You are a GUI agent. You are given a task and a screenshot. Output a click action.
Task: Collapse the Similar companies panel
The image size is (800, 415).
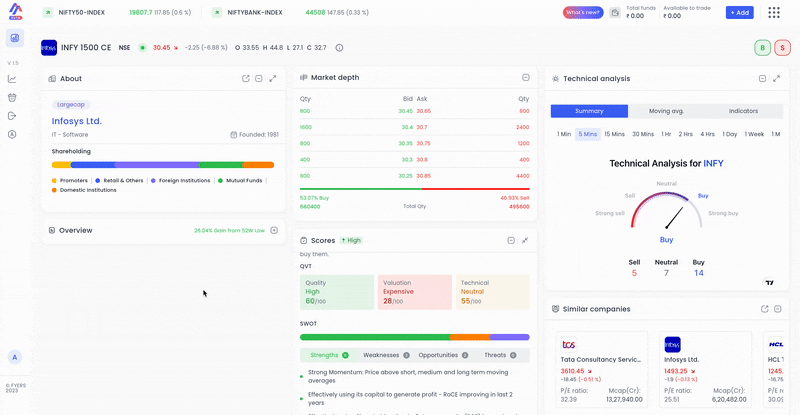click(x=778, y=309)
